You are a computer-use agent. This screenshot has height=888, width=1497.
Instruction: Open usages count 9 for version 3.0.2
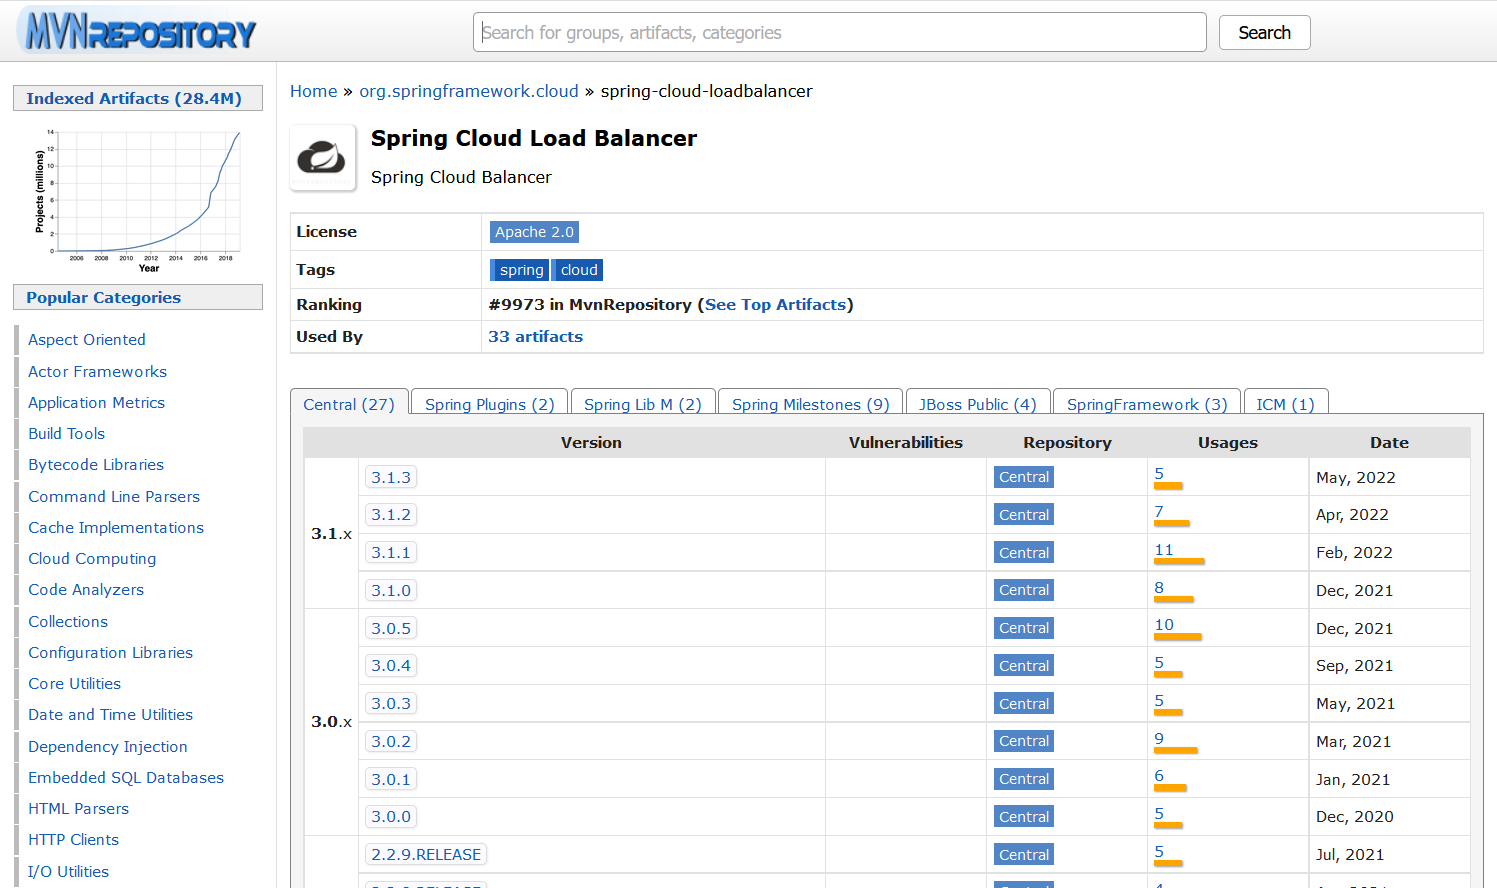(x=1159, y=739)
